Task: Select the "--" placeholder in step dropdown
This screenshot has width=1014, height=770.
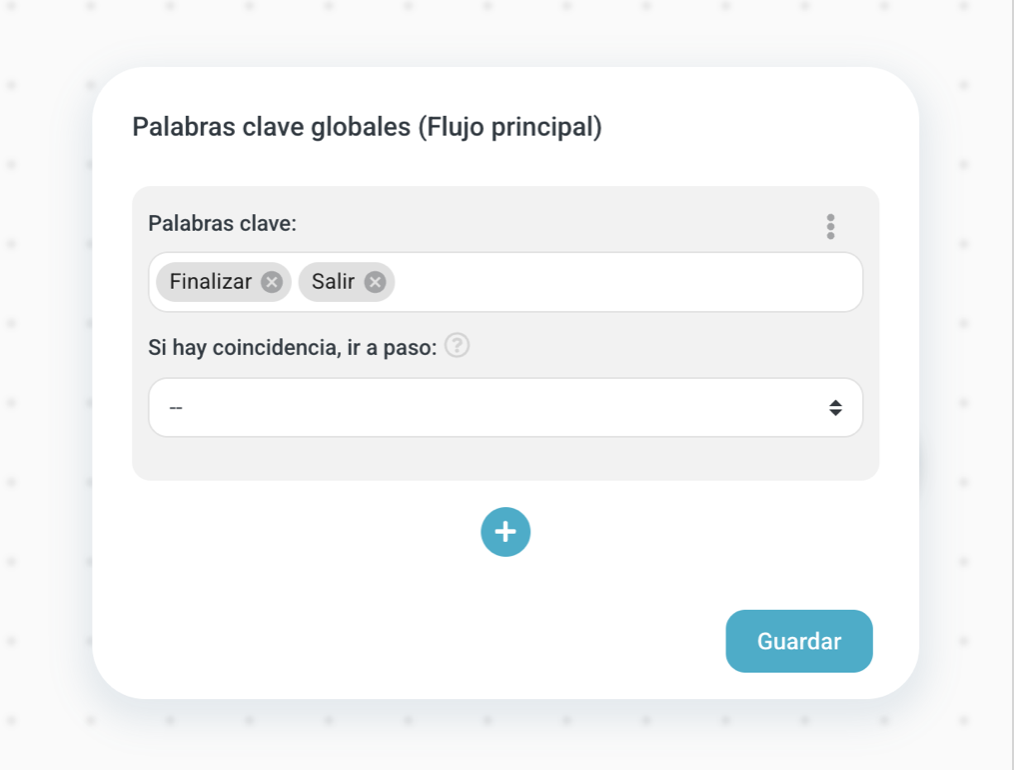Action: pyautogui.click(x=176, y=408)
